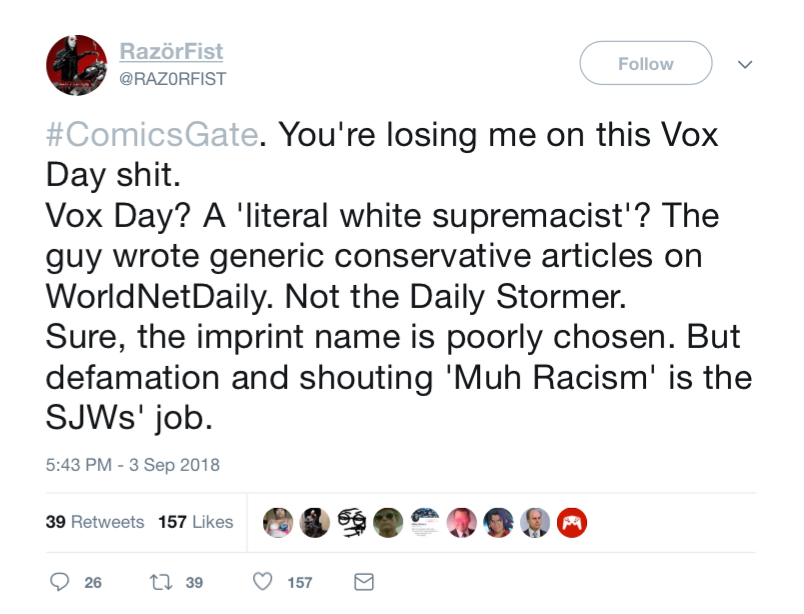Follow the RazörFist account
Viewport: 804px width, 614px height.
[x=646, y=63]
